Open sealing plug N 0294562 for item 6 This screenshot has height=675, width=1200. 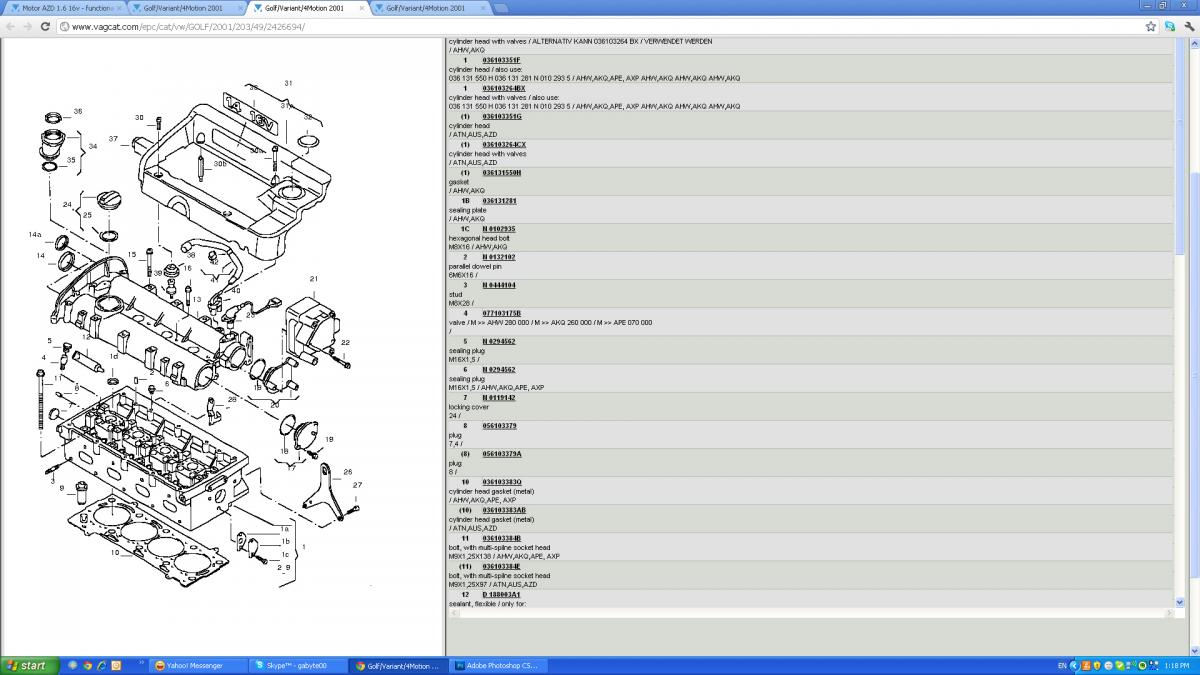(x=498, y=369)
